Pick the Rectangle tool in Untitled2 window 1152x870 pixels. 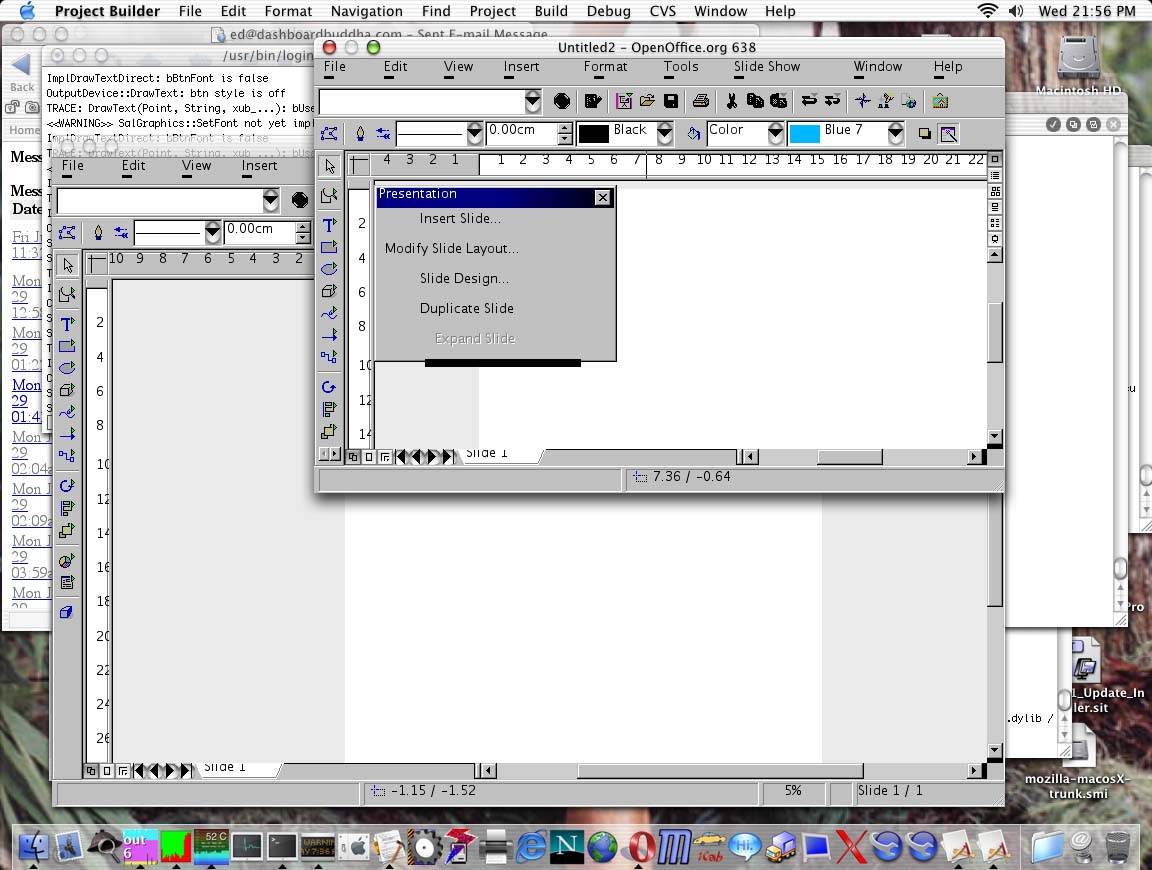coord(329,247)
